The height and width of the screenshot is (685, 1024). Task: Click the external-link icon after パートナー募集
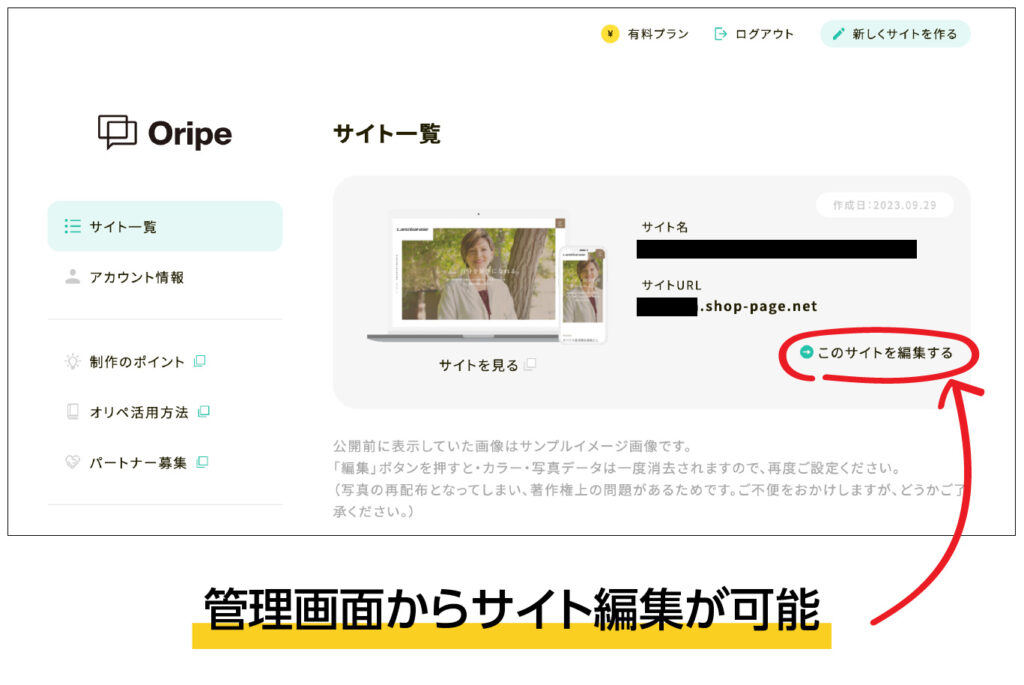[x=201, y=462]
